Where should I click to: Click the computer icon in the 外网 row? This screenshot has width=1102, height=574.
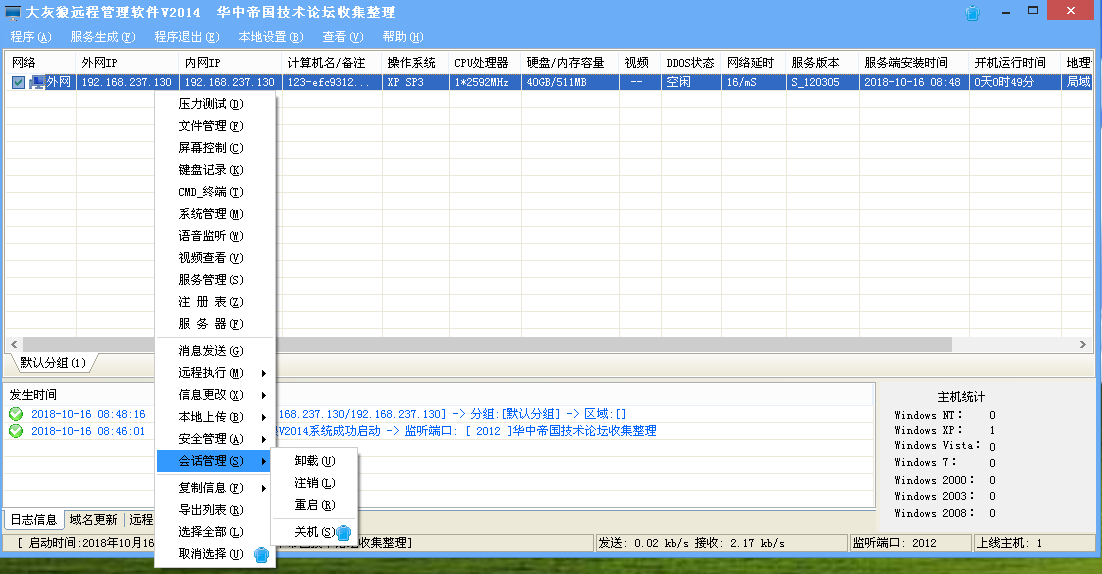pos(37,82)
